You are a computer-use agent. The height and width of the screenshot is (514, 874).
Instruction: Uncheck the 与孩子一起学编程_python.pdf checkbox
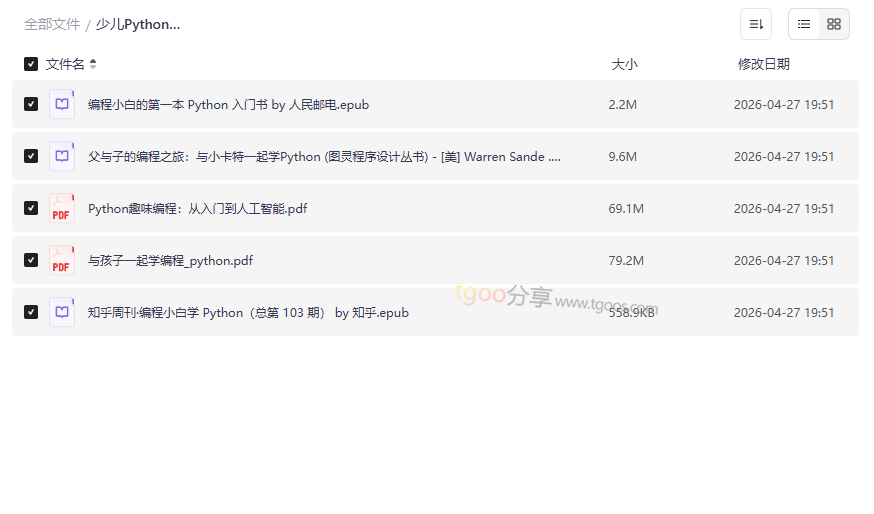[31, 260]
